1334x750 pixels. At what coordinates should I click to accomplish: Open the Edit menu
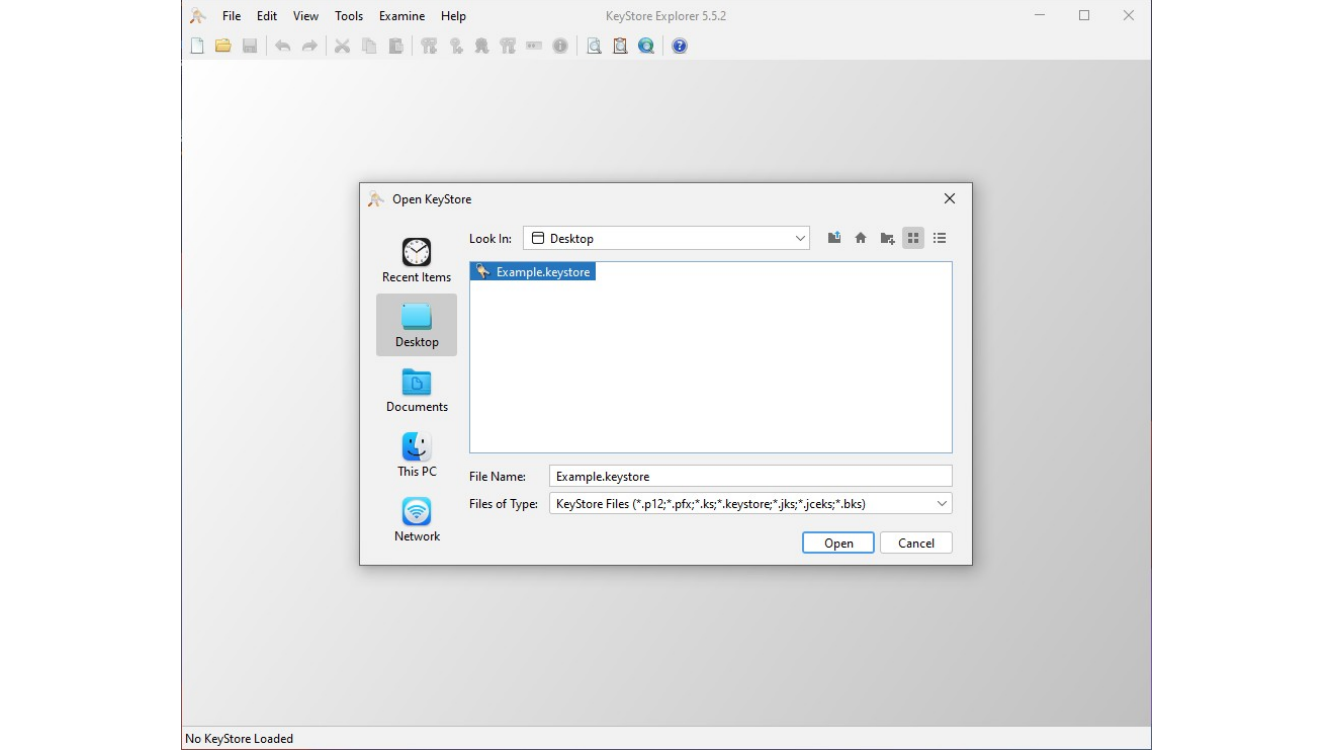pos(267,16)
